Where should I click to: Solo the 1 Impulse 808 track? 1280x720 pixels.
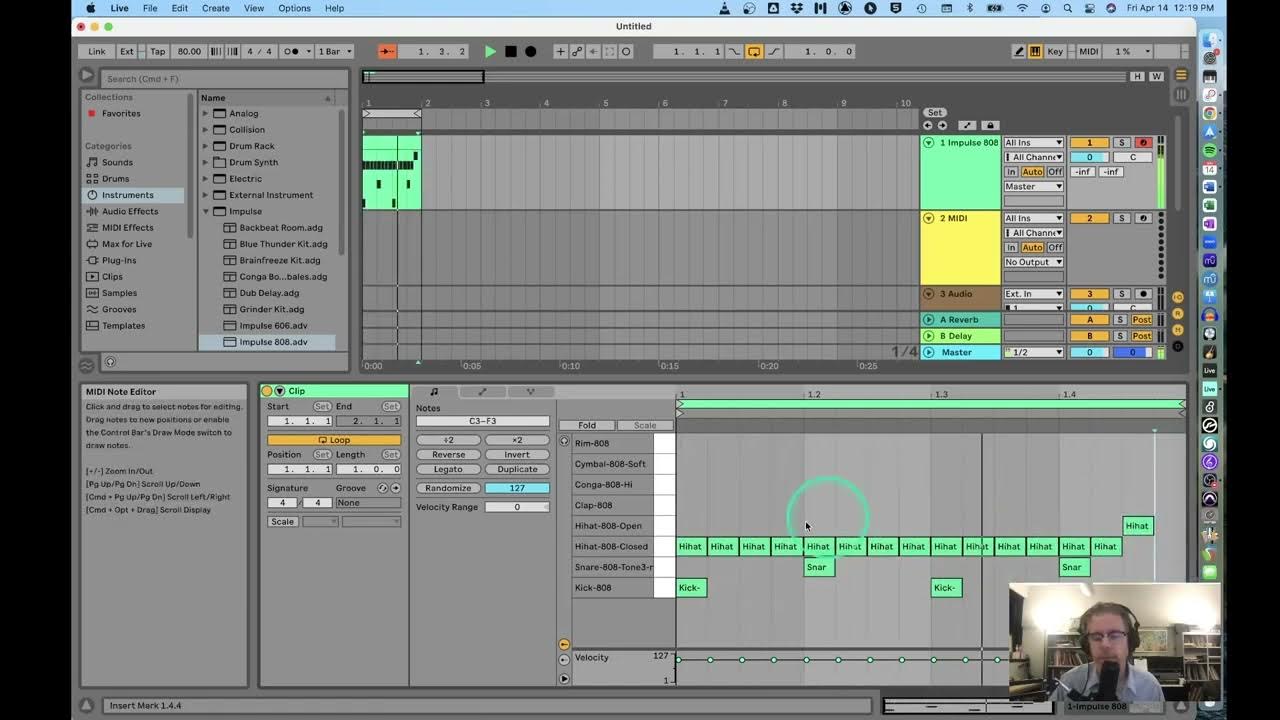click(1122, 143)
